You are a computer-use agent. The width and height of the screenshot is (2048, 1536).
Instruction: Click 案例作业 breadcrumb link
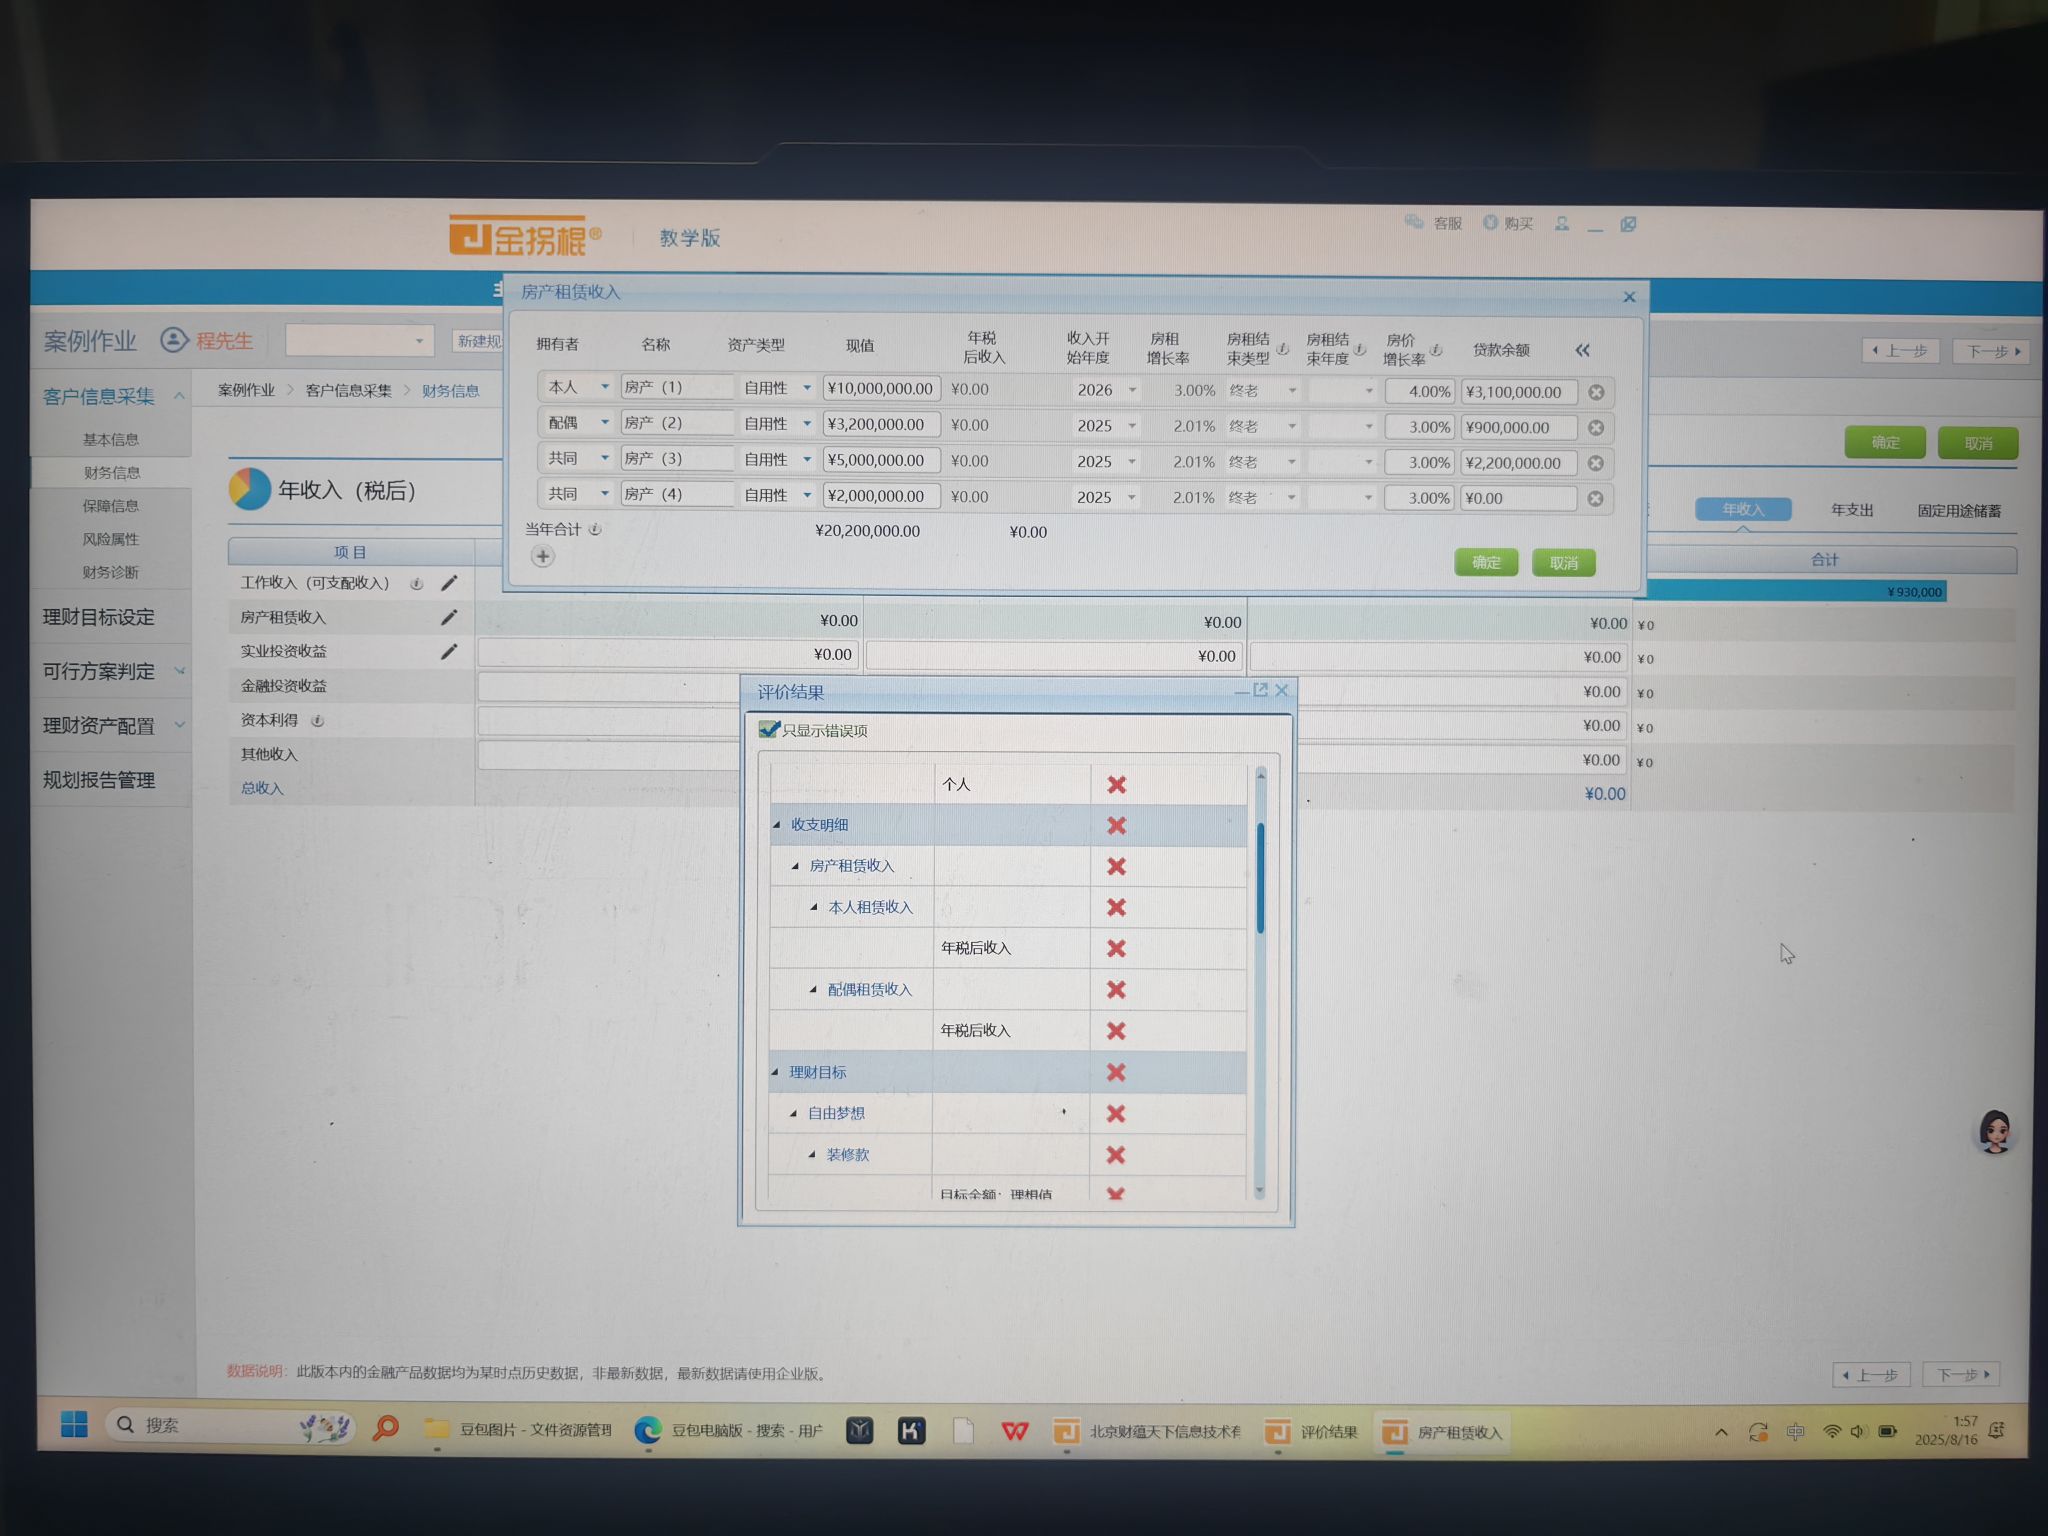click(x=246, y=390)
